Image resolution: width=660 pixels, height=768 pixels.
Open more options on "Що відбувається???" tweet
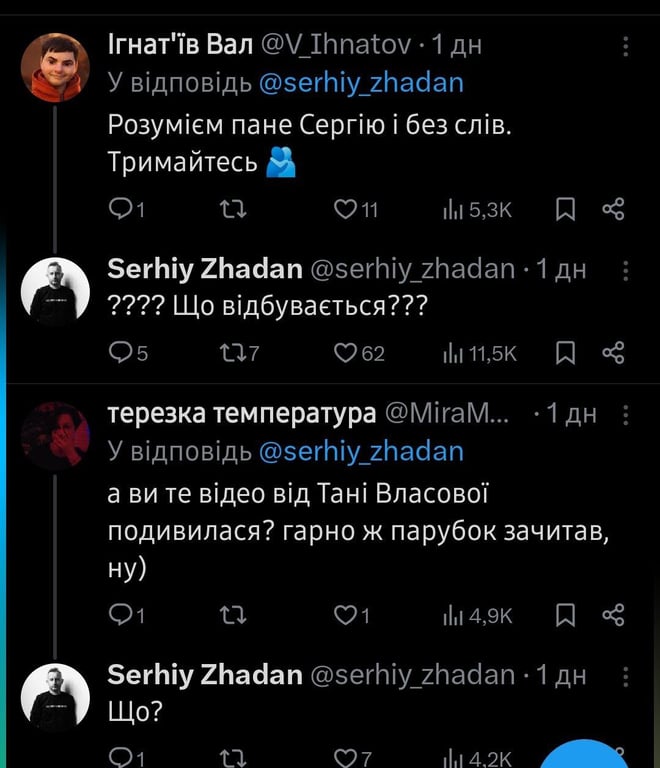pyautogui.click(x=626, y=270)
